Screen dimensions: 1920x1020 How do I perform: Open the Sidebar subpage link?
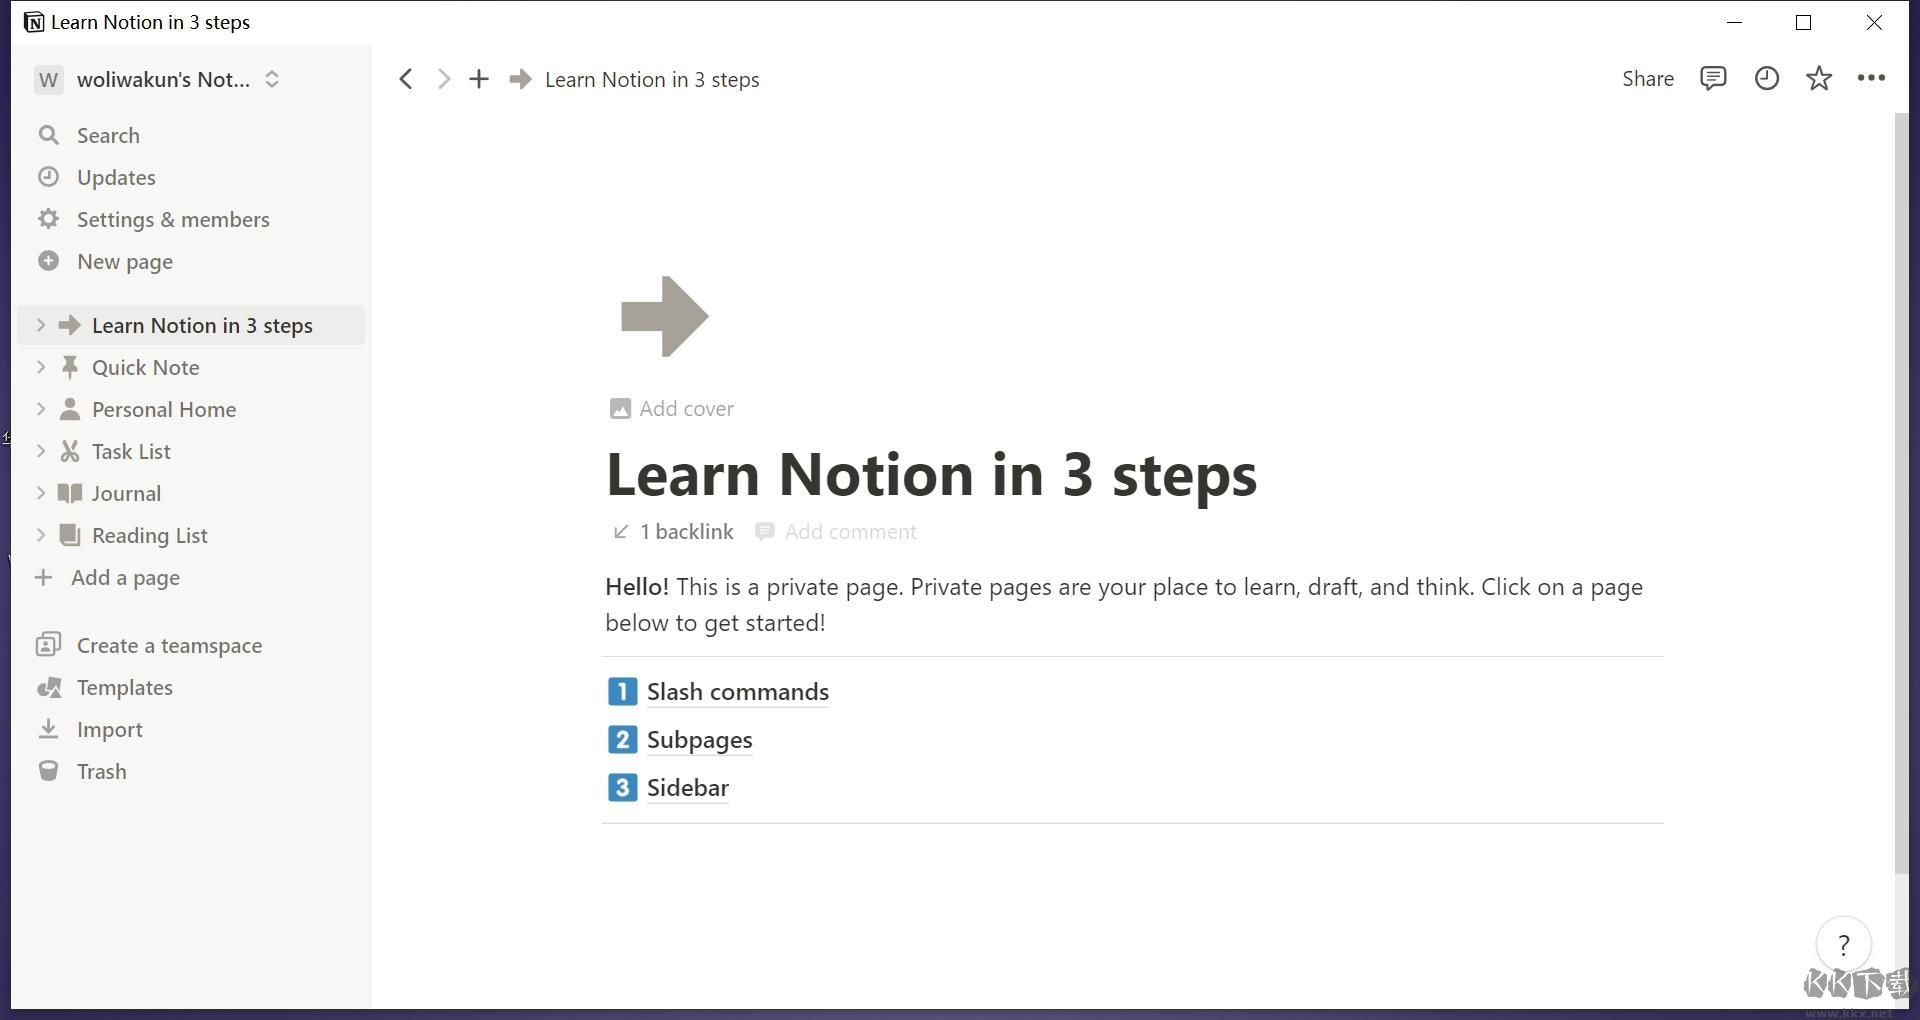click(688, 787)
